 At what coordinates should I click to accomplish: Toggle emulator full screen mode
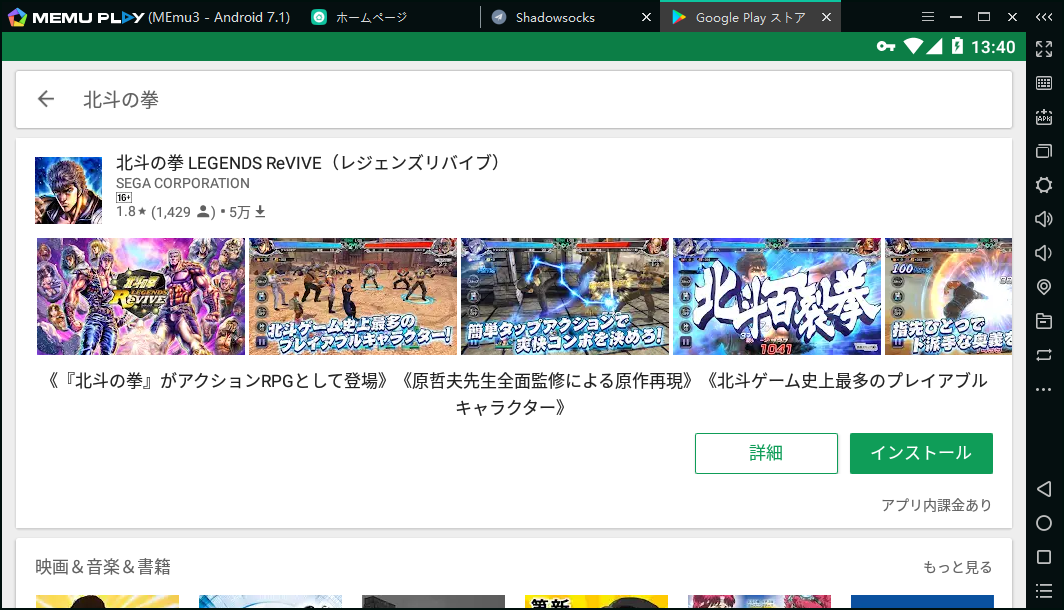click(1044, 48)
